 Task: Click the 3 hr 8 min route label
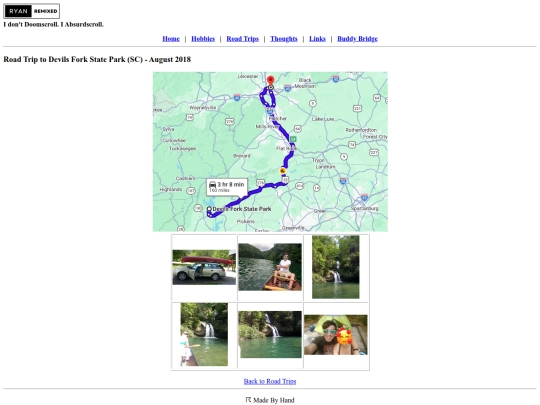coord(227,187)
